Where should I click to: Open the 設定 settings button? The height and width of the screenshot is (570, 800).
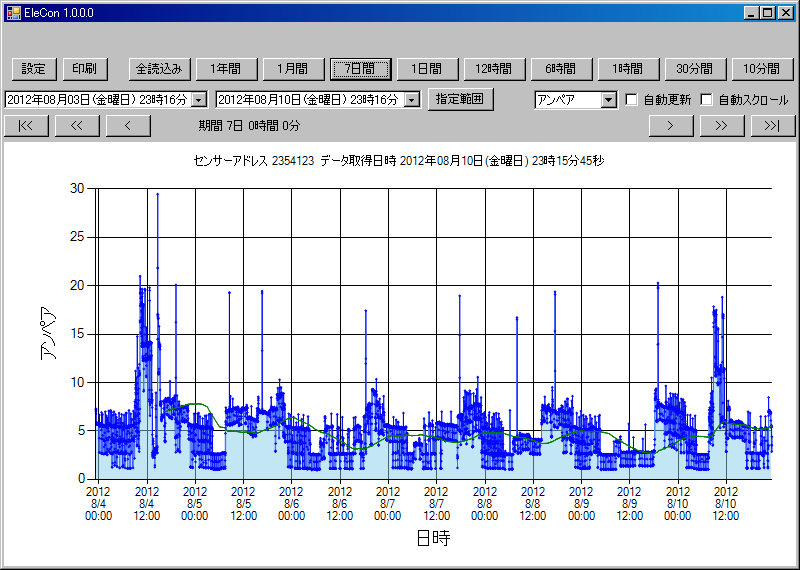click(x=34, y=69)
